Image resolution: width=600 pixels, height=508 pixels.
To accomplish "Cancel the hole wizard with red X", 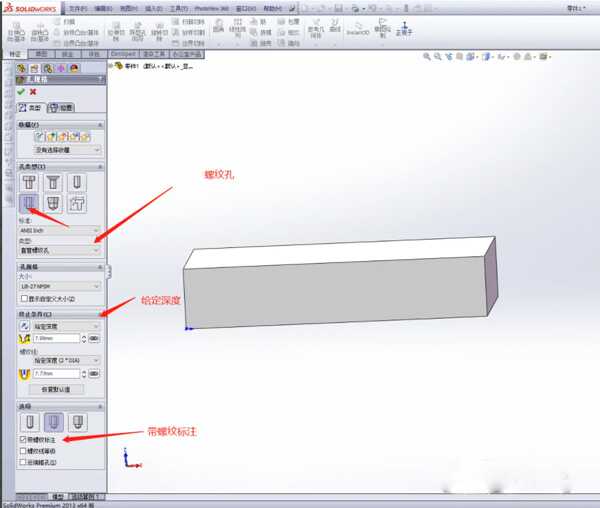I will pyautogui.click(x=33, y=92).
